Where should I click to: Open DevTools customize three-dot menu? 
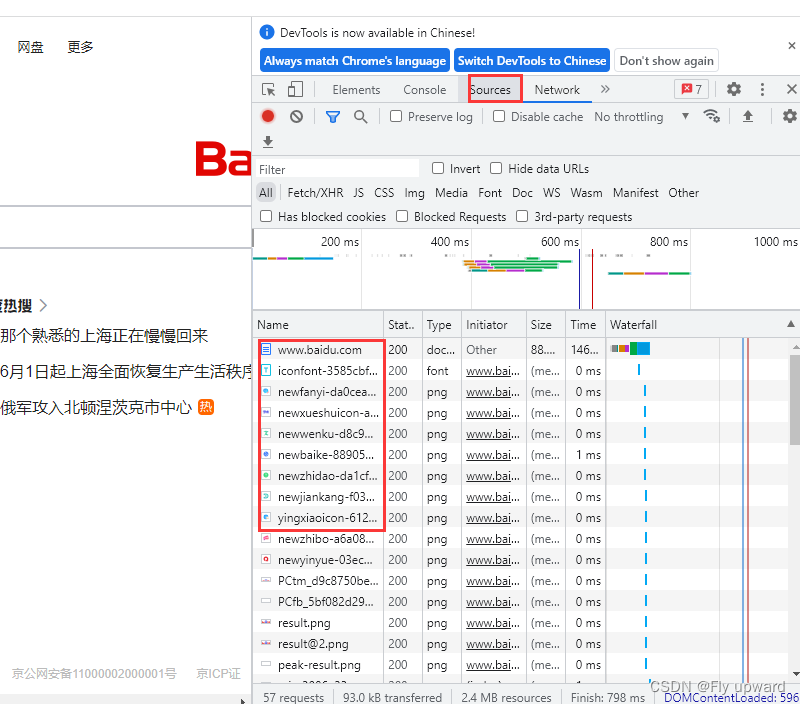point(762,90)
